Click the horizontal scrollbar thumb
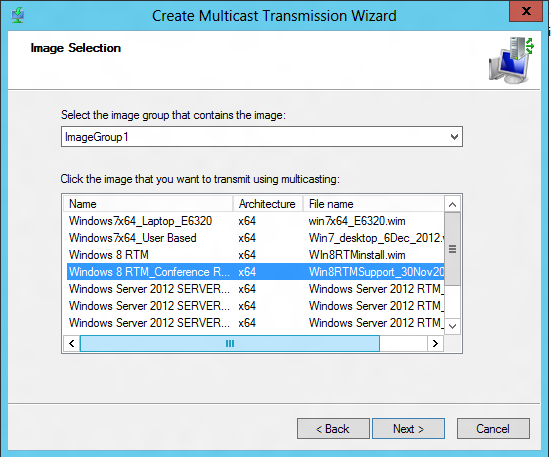Viewport: 551px width, 457px height. click(230, 343)
